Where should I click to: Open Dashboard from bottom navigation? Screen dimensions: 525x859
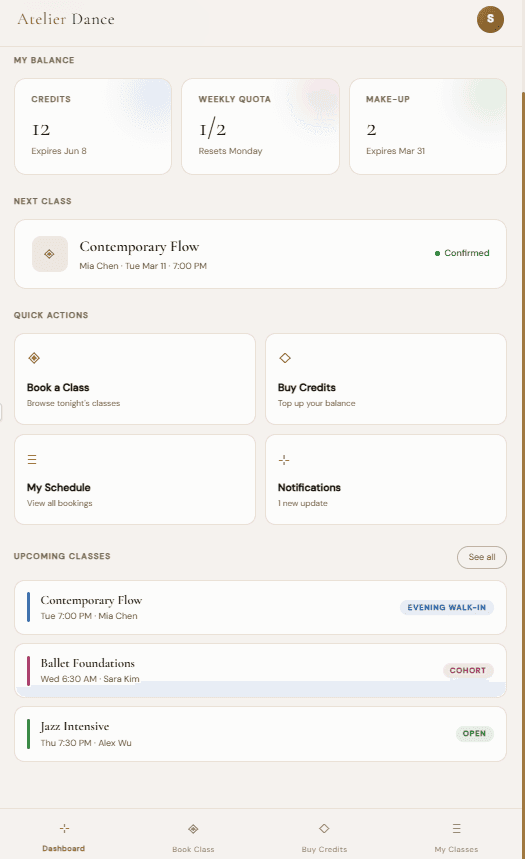pos(64,837)
